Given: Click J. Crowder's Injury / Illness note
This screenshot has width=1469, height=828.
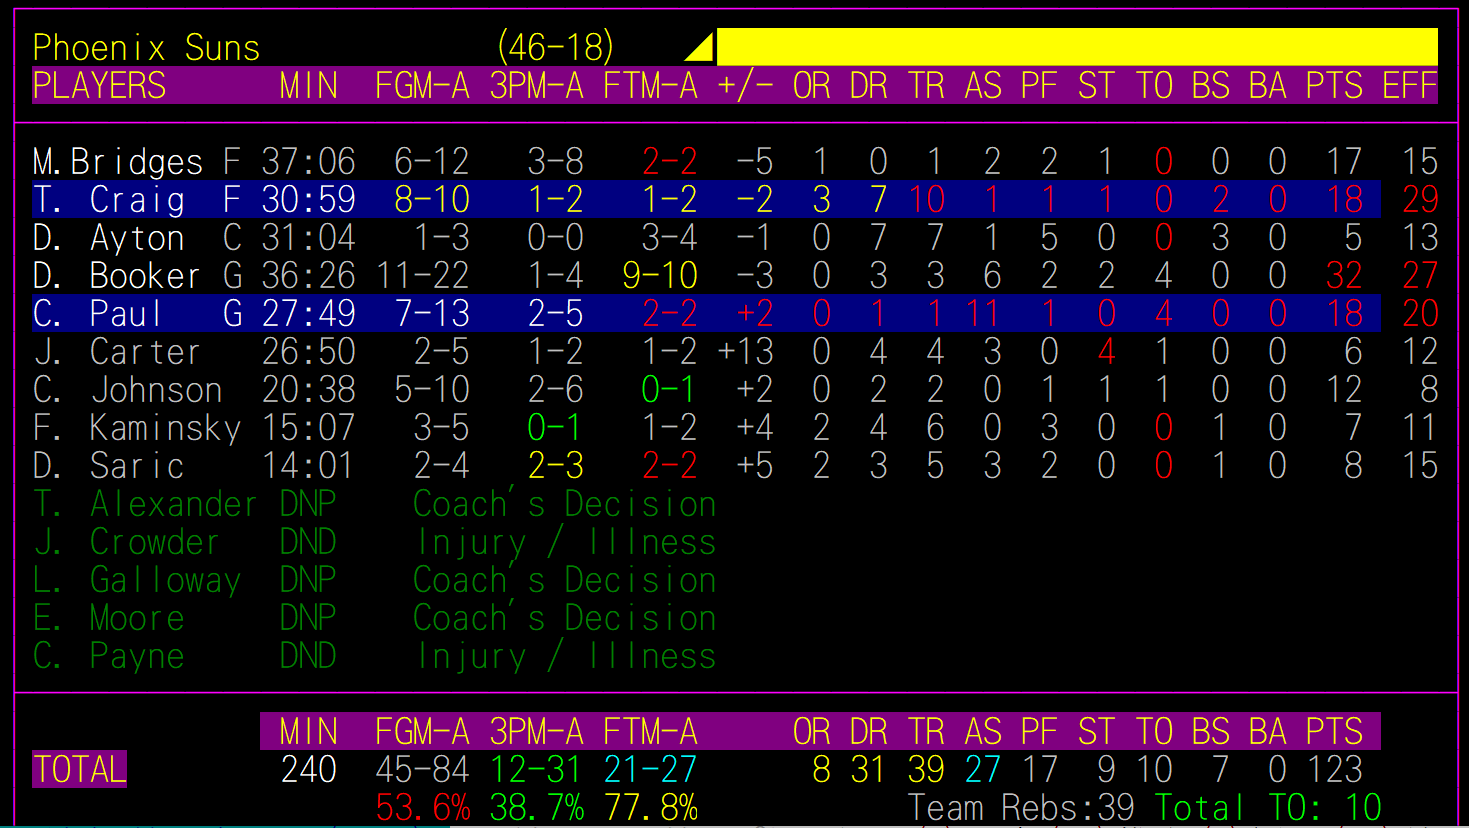Looking at the screenshot, I should tap(567, 542).
